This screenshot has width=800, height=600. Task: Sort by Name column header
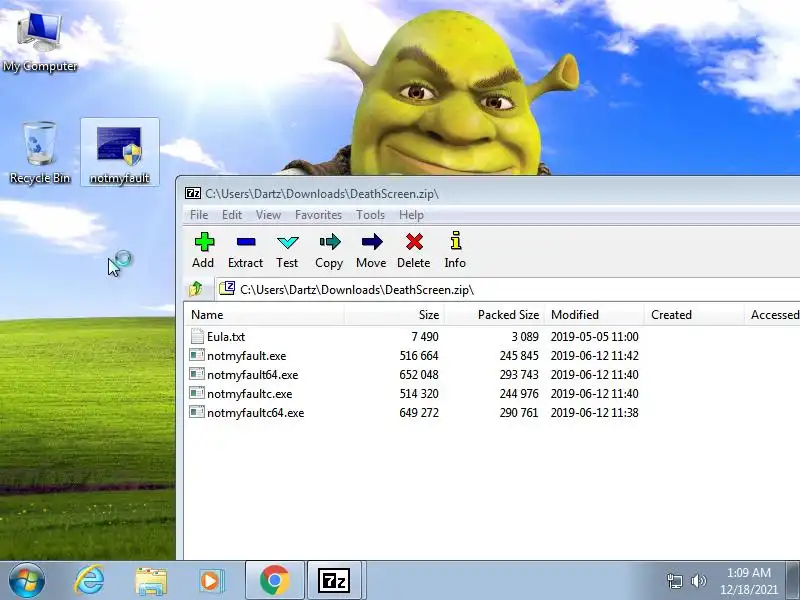pos(264,315)
